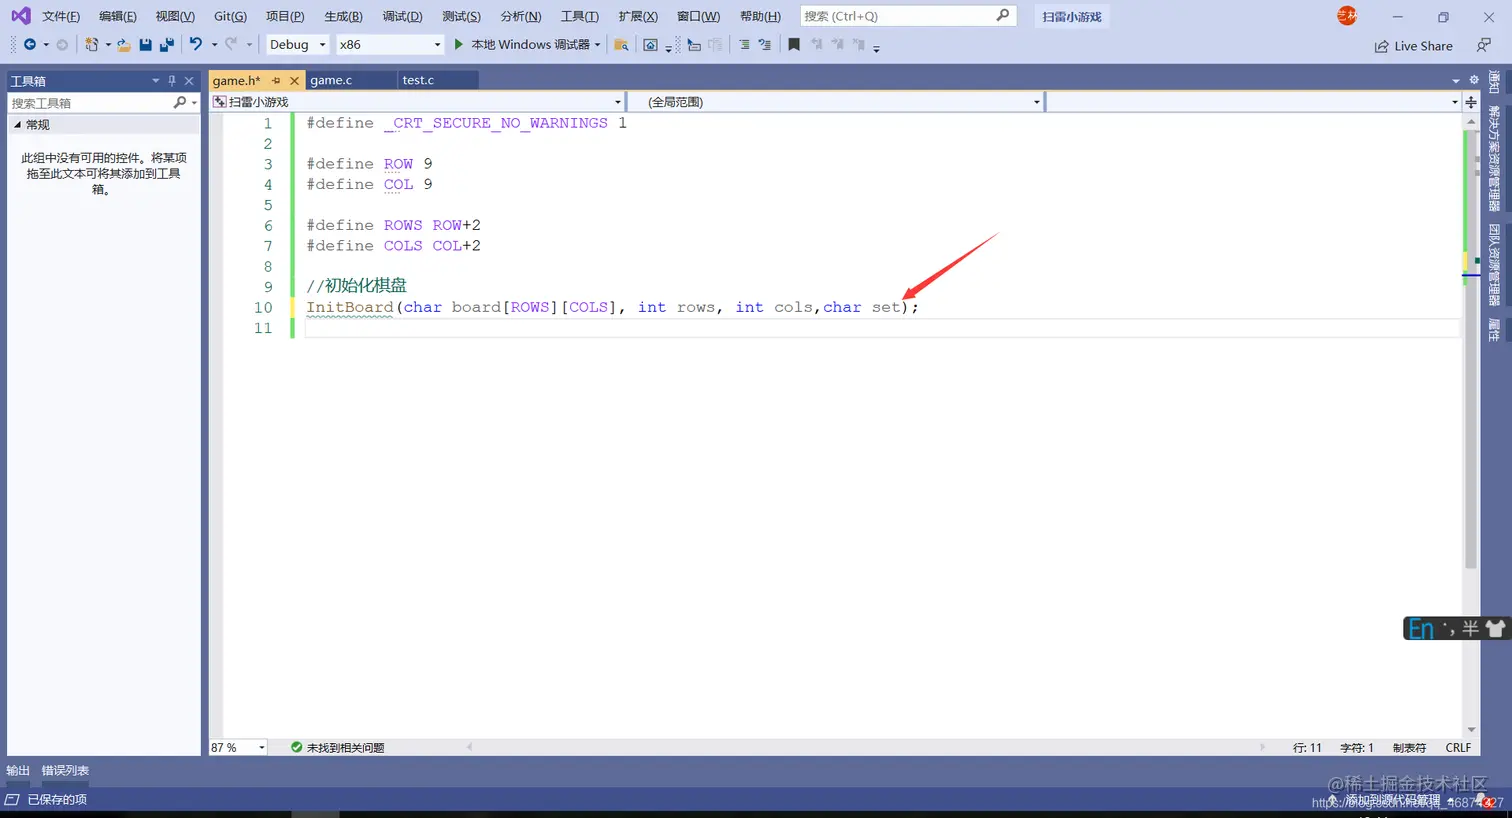Select the game.h* tab
Image resolution: width=1512 pixels, height=818 pixels.
[237, 80]
